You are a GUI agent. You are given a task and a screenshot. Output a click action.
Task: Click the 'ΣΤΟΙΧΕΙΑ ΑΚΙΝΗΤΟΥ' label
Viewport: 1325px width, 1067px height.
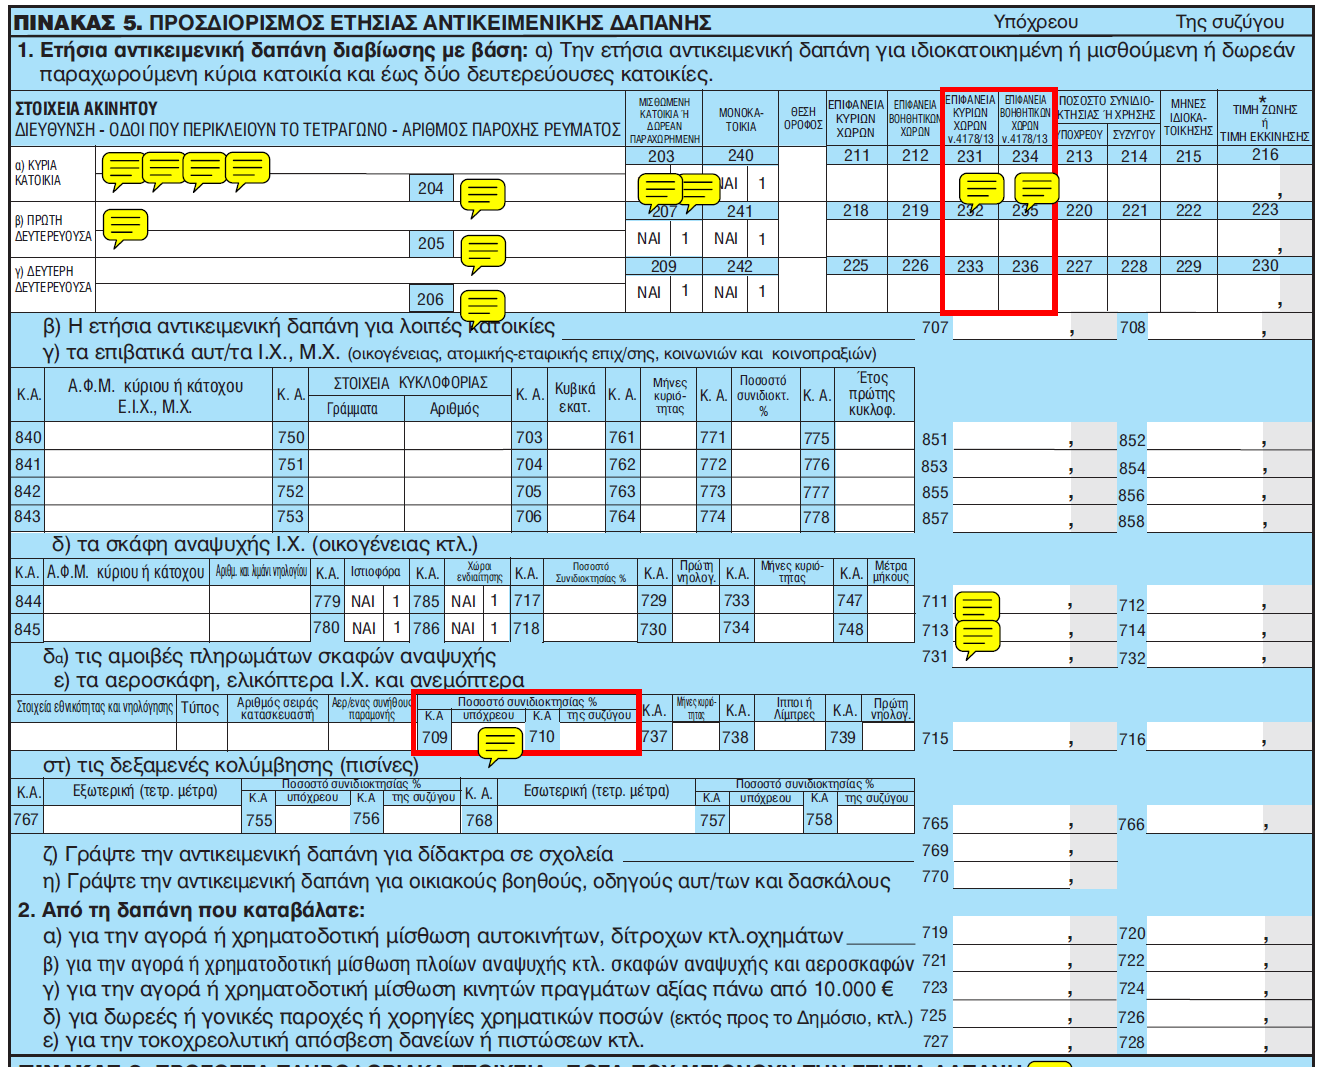click(86, 109)
